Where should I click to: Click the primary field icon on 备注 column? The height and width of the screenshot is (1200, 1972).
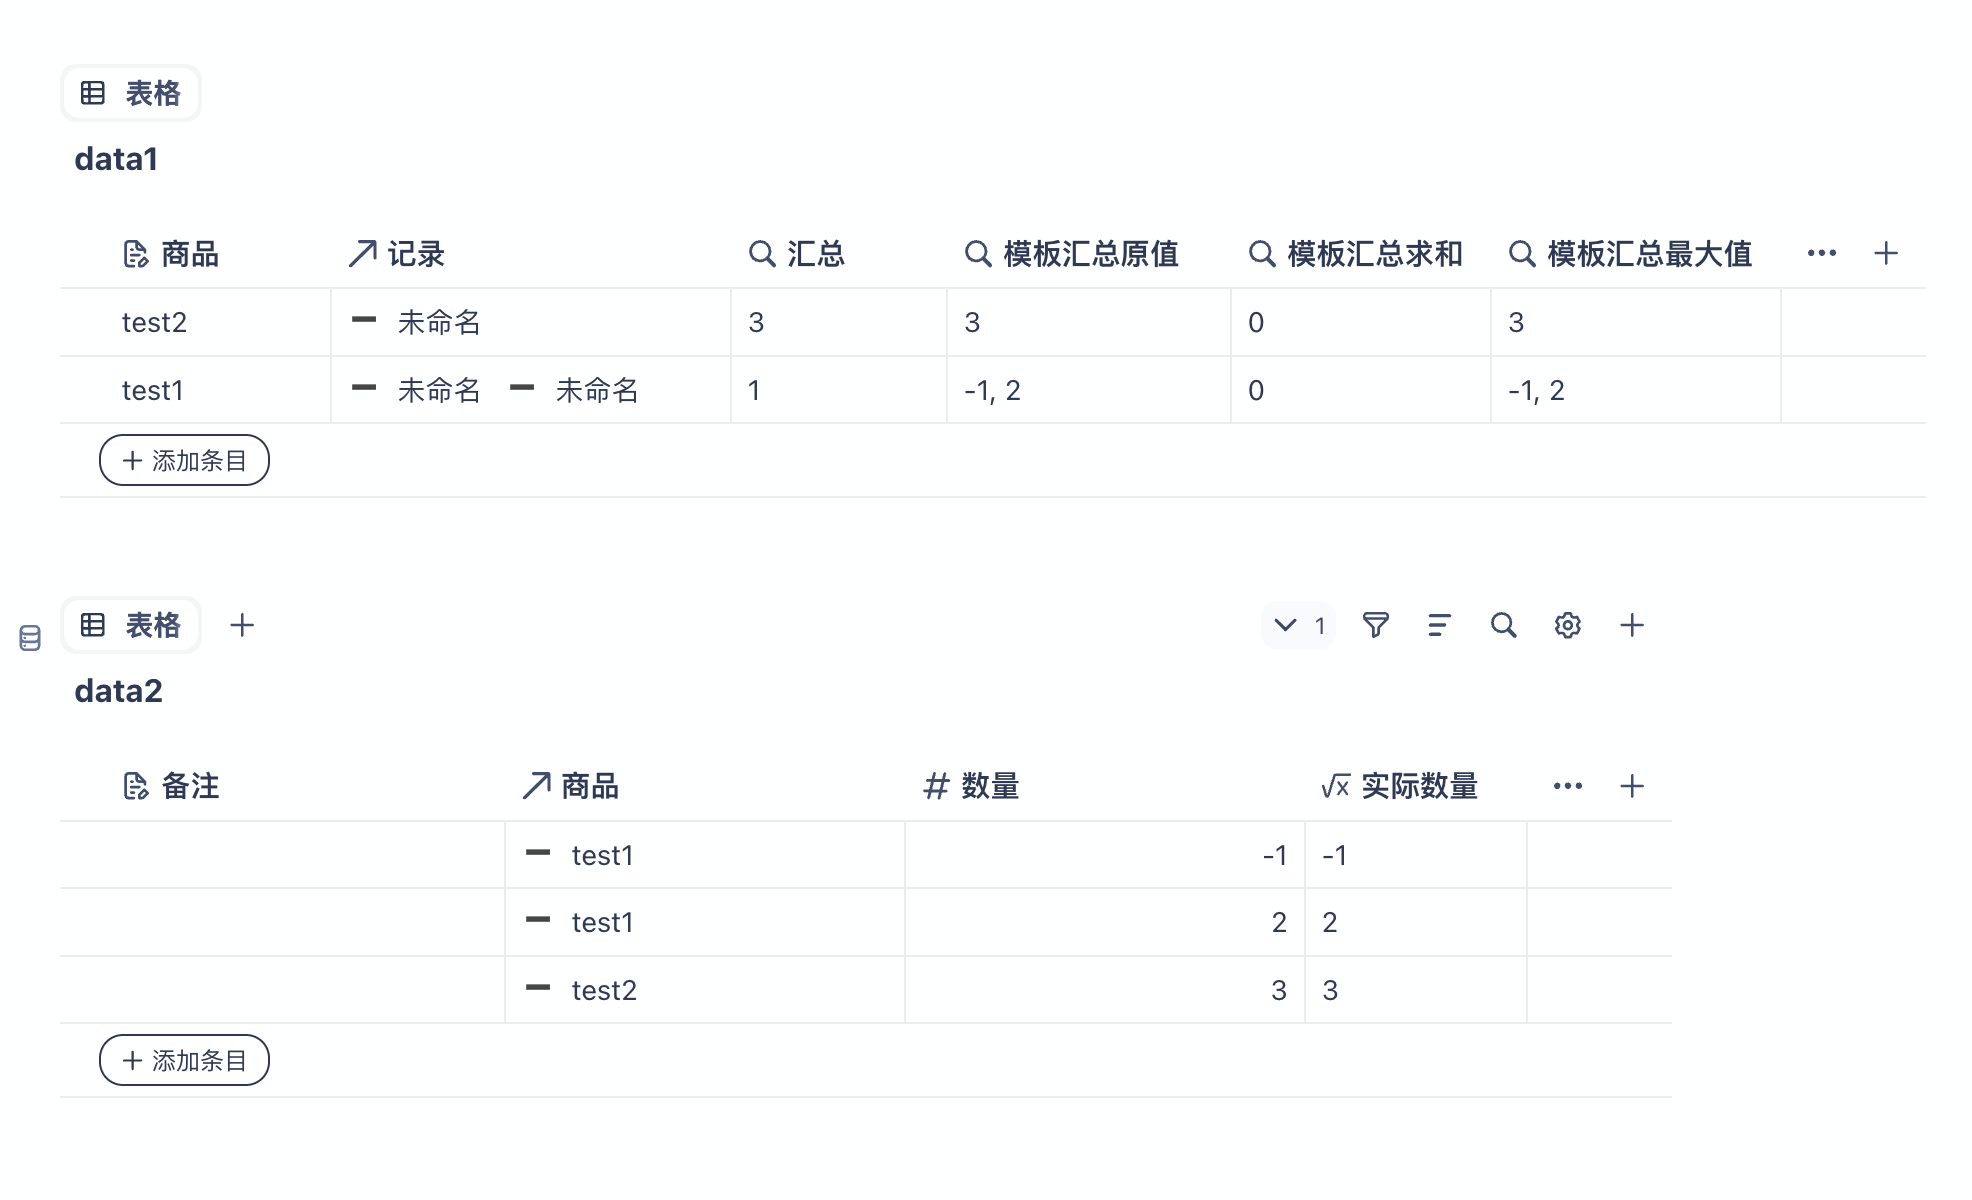click(135, 786)
